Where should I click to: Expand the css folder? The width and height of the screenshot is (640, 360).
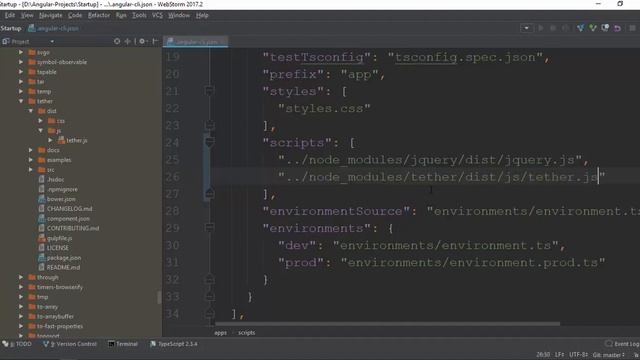[x=40, y=121]
